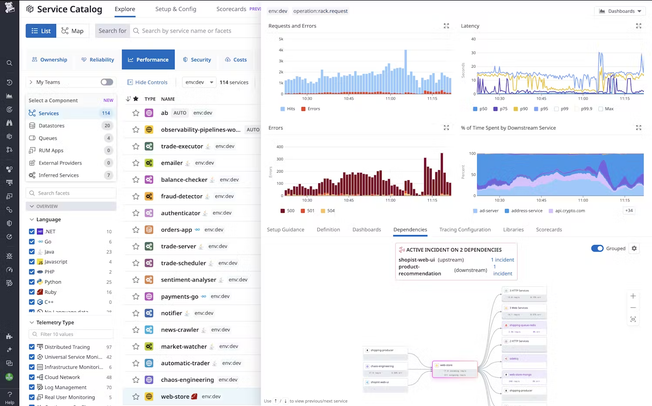Expand the Latency graph to fullscreen
The image size is (652, 406).
(x=638, y=26)
